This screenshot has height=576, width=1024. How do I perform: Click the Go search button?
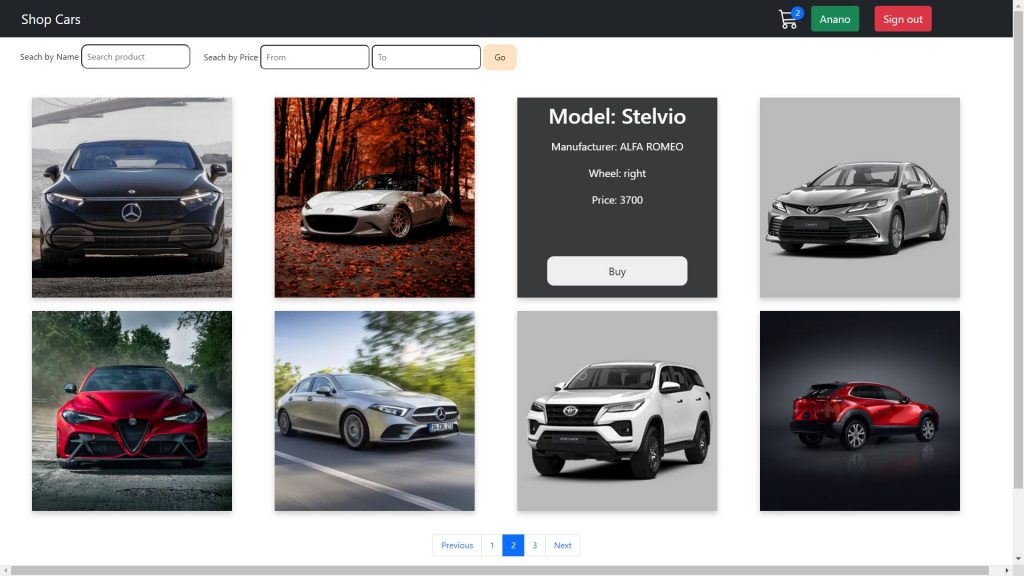(500, 57)
